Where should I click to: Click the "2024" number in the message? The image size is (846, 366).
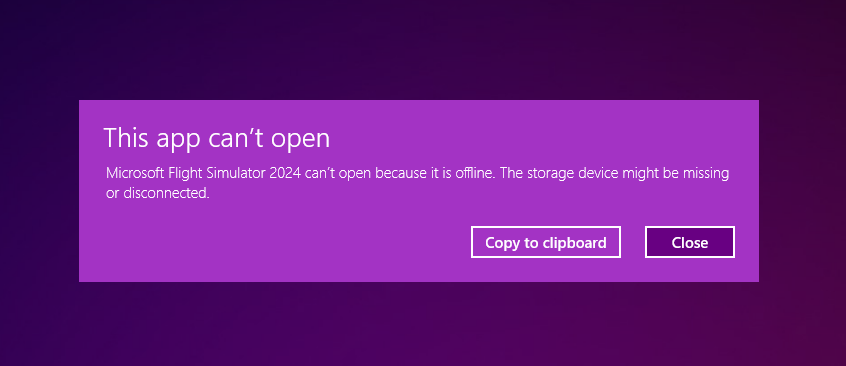pos(286,174)
